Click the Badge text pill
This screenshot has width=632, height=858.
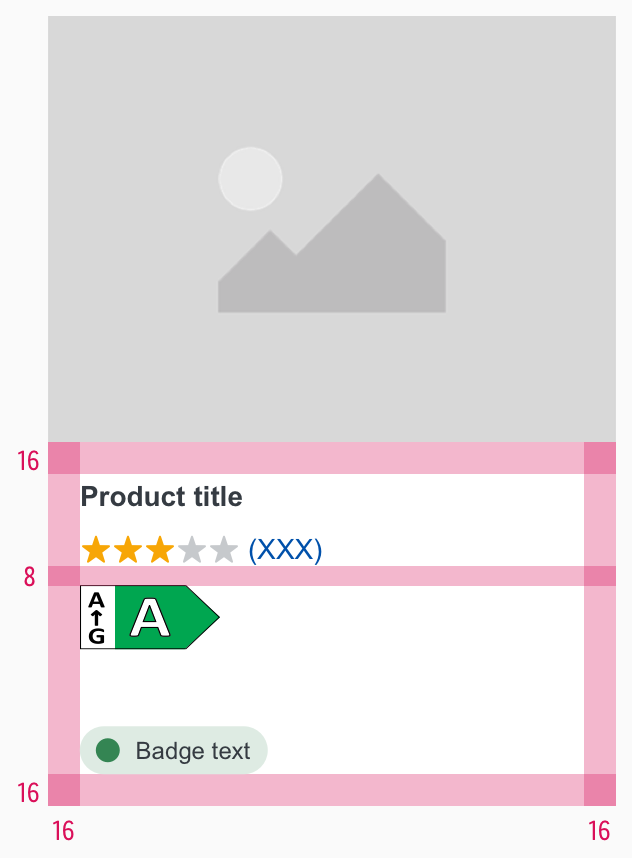pyautogui.click(x=174, y=750)
